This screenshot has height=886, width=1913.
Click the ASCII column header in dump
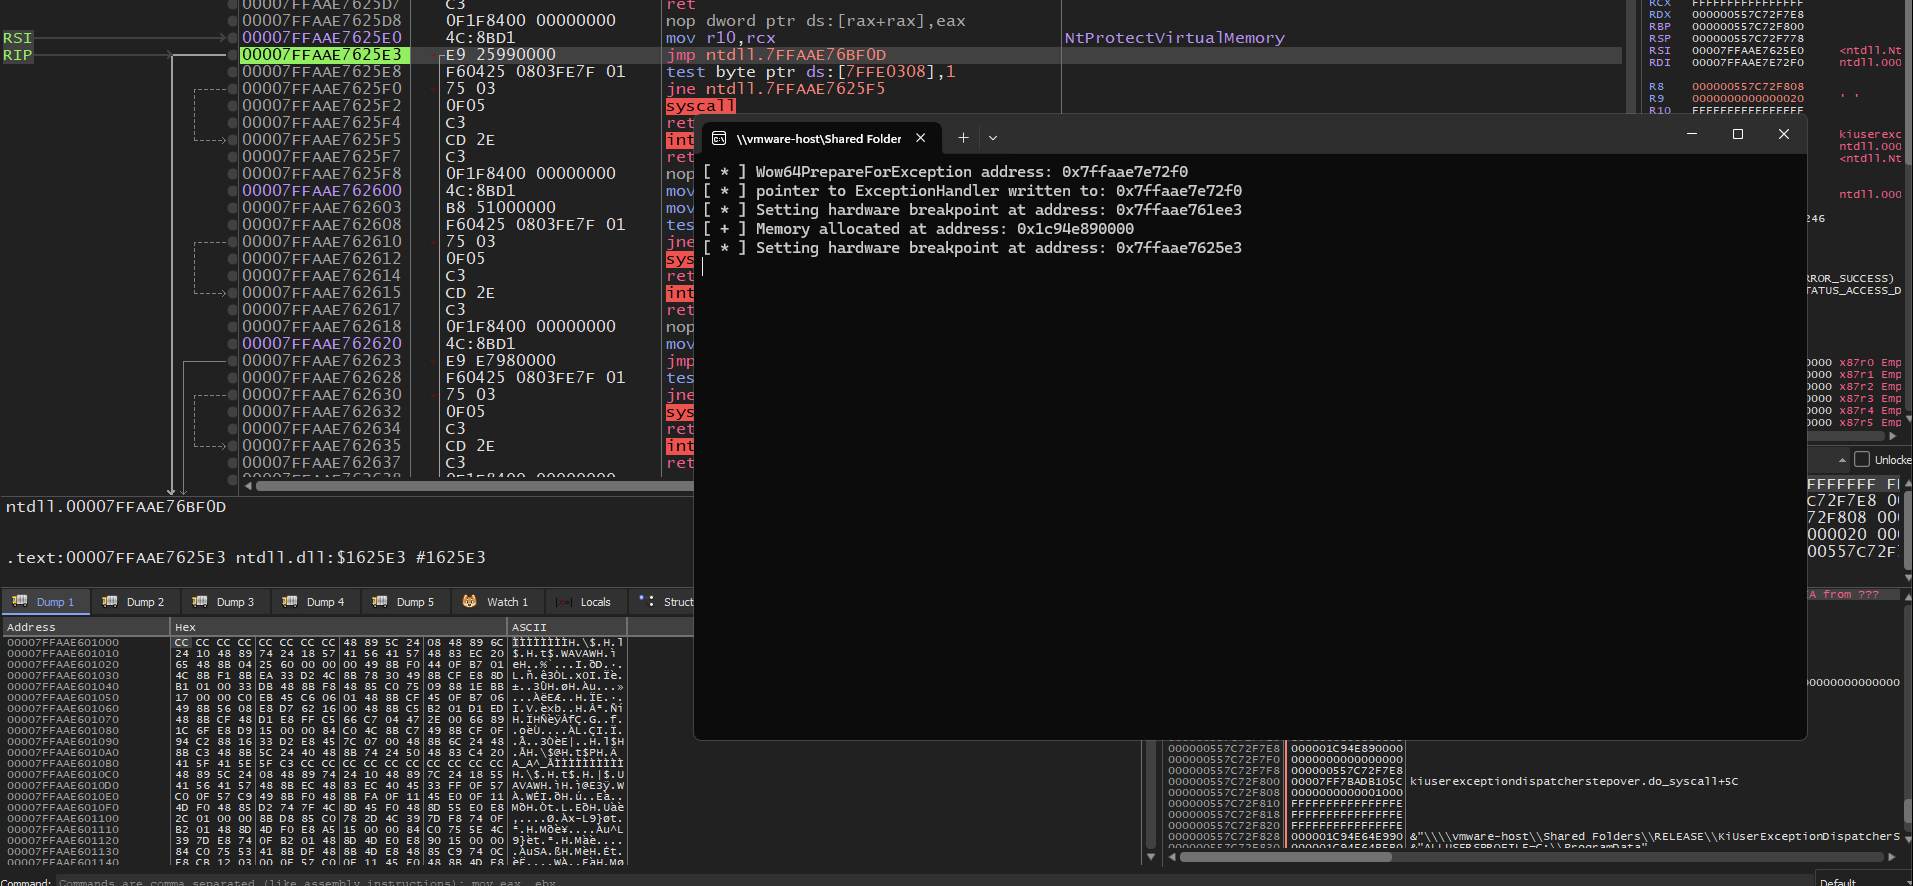pyautogui.click(x=529, y=627)
